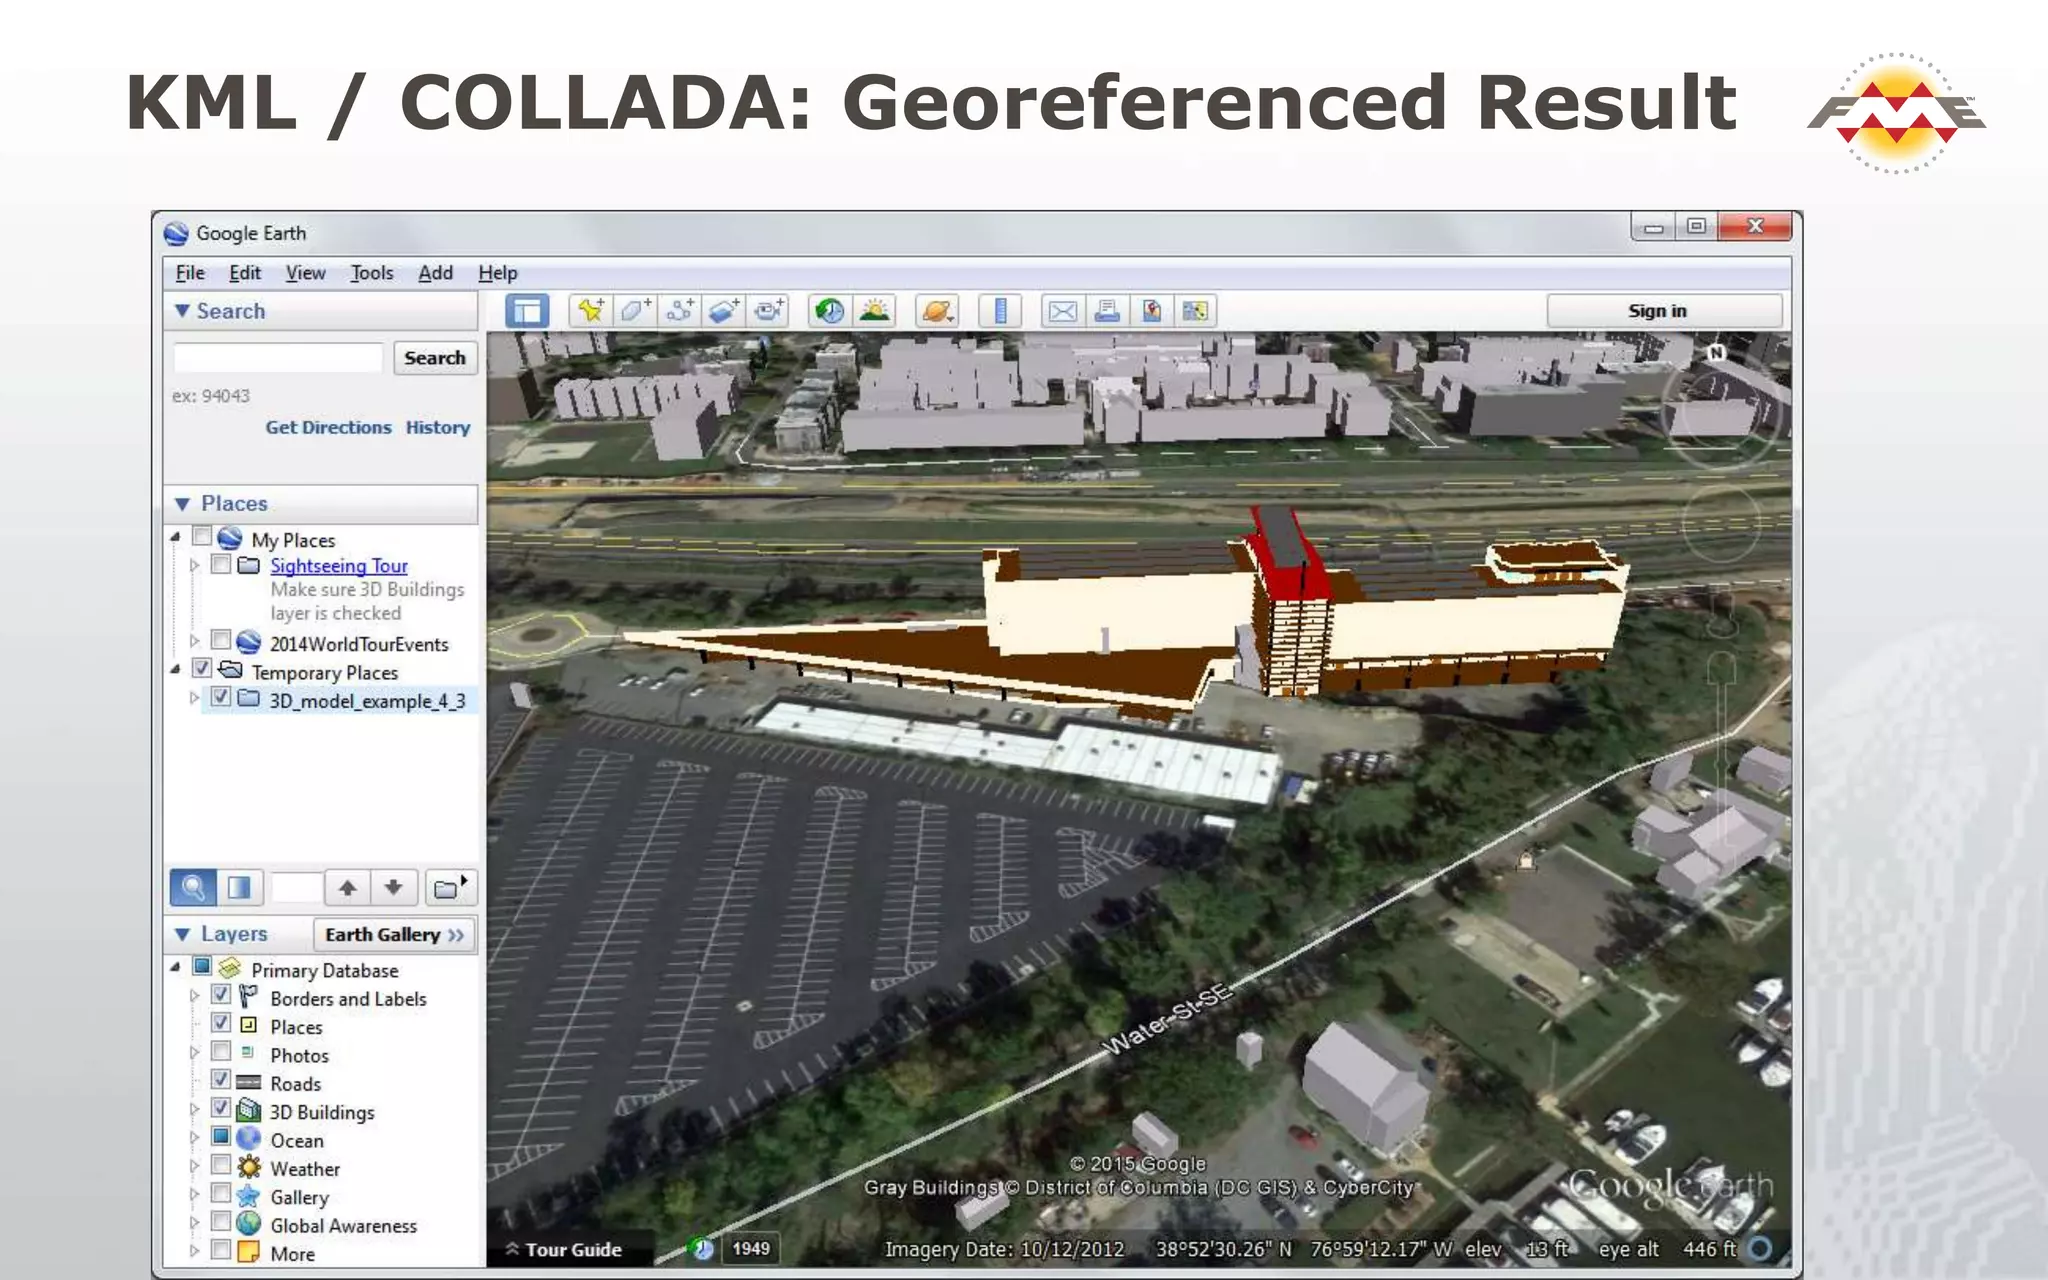2048x1280 pixels.
Task: Collapse the Primary Database tree node
Action: coord(176,967)
